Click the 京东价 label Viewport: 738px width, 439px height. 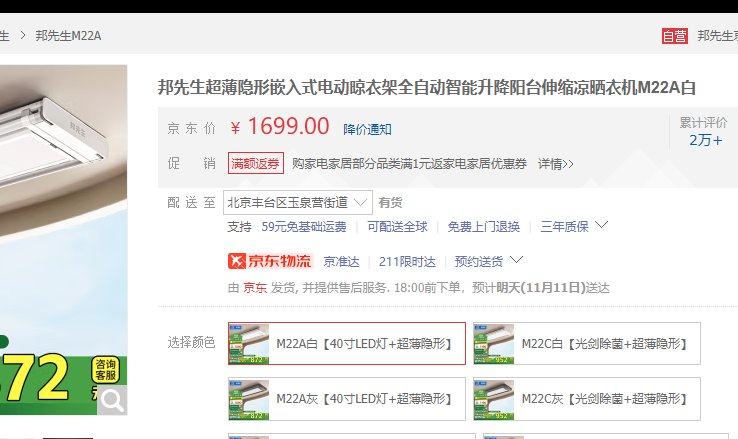click(x=191, y=128)
